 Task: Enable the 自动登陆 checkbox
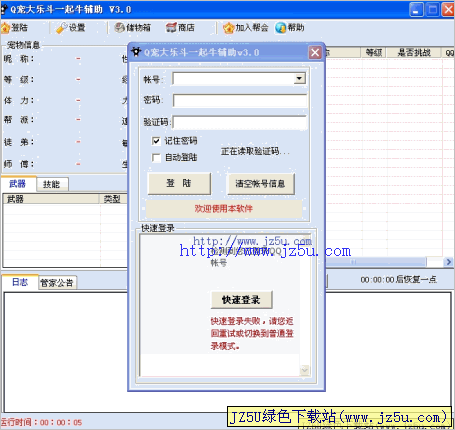pyautogui.click(x=156, y=157)
